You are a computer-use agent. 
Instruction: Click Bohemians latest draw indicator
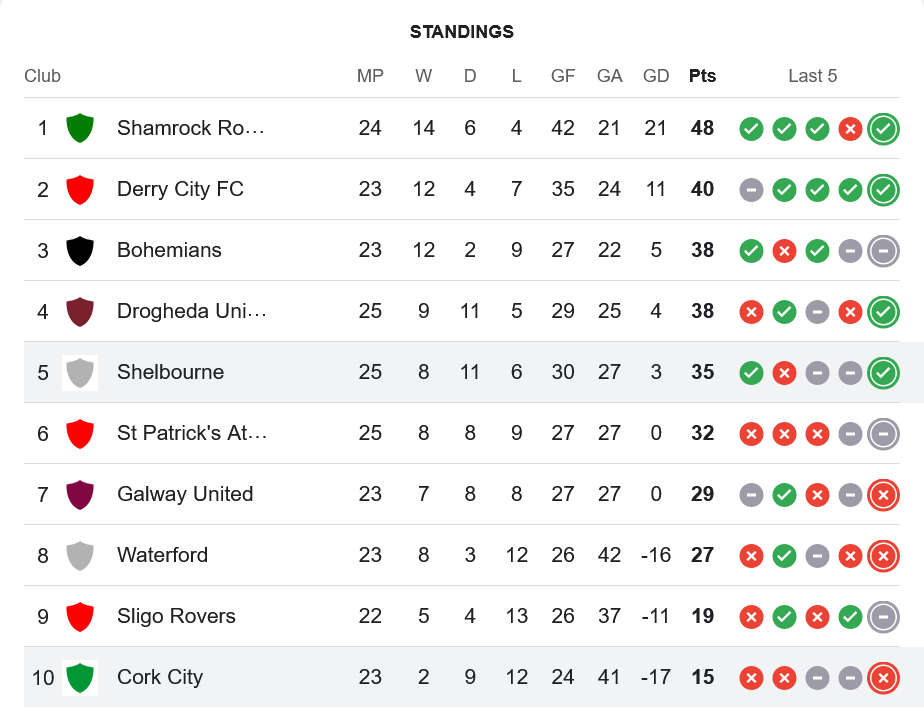(882, 250)
